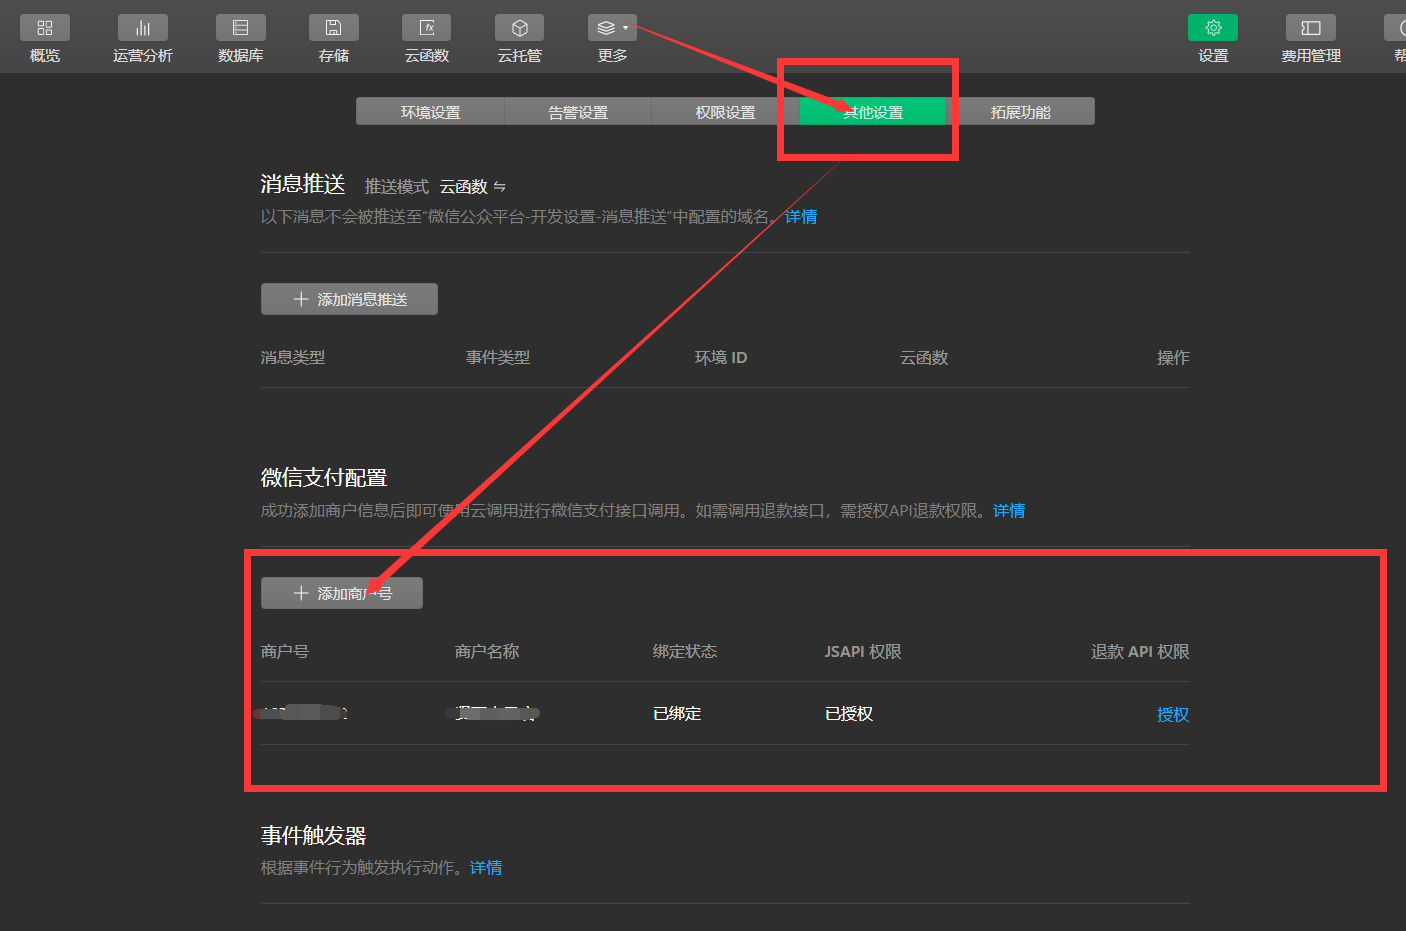
Task: Open the 运营分析 analytics icon
Action: tap(143, 28)
